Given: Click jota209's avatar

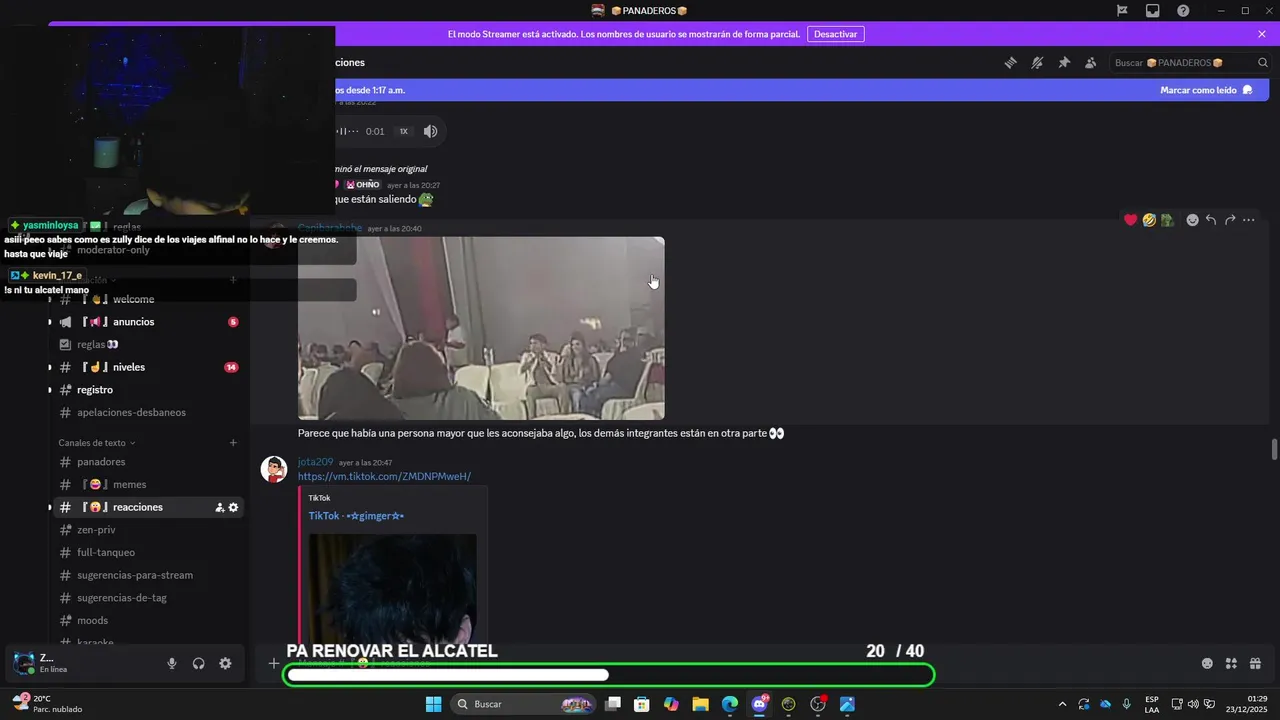Looking at the screenshot, I should tap(274, 469).
